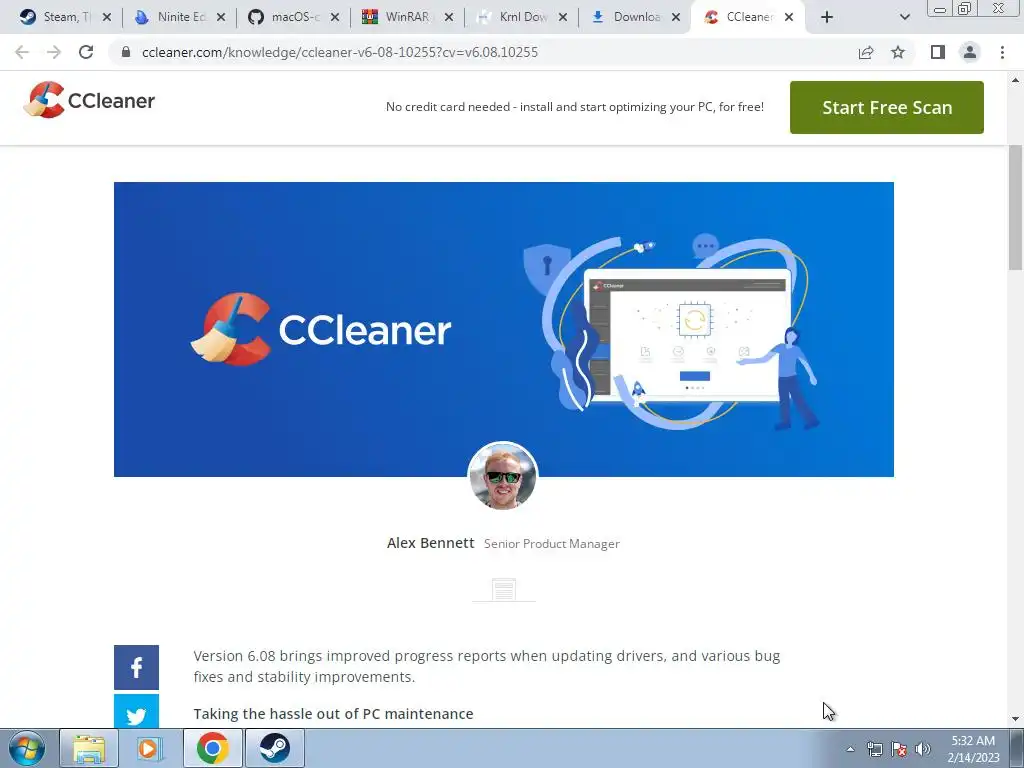Click the taskbar clock and date
Image resolution: width=1024 pixels, height=768 pixels.
click(x=973, y=749)
